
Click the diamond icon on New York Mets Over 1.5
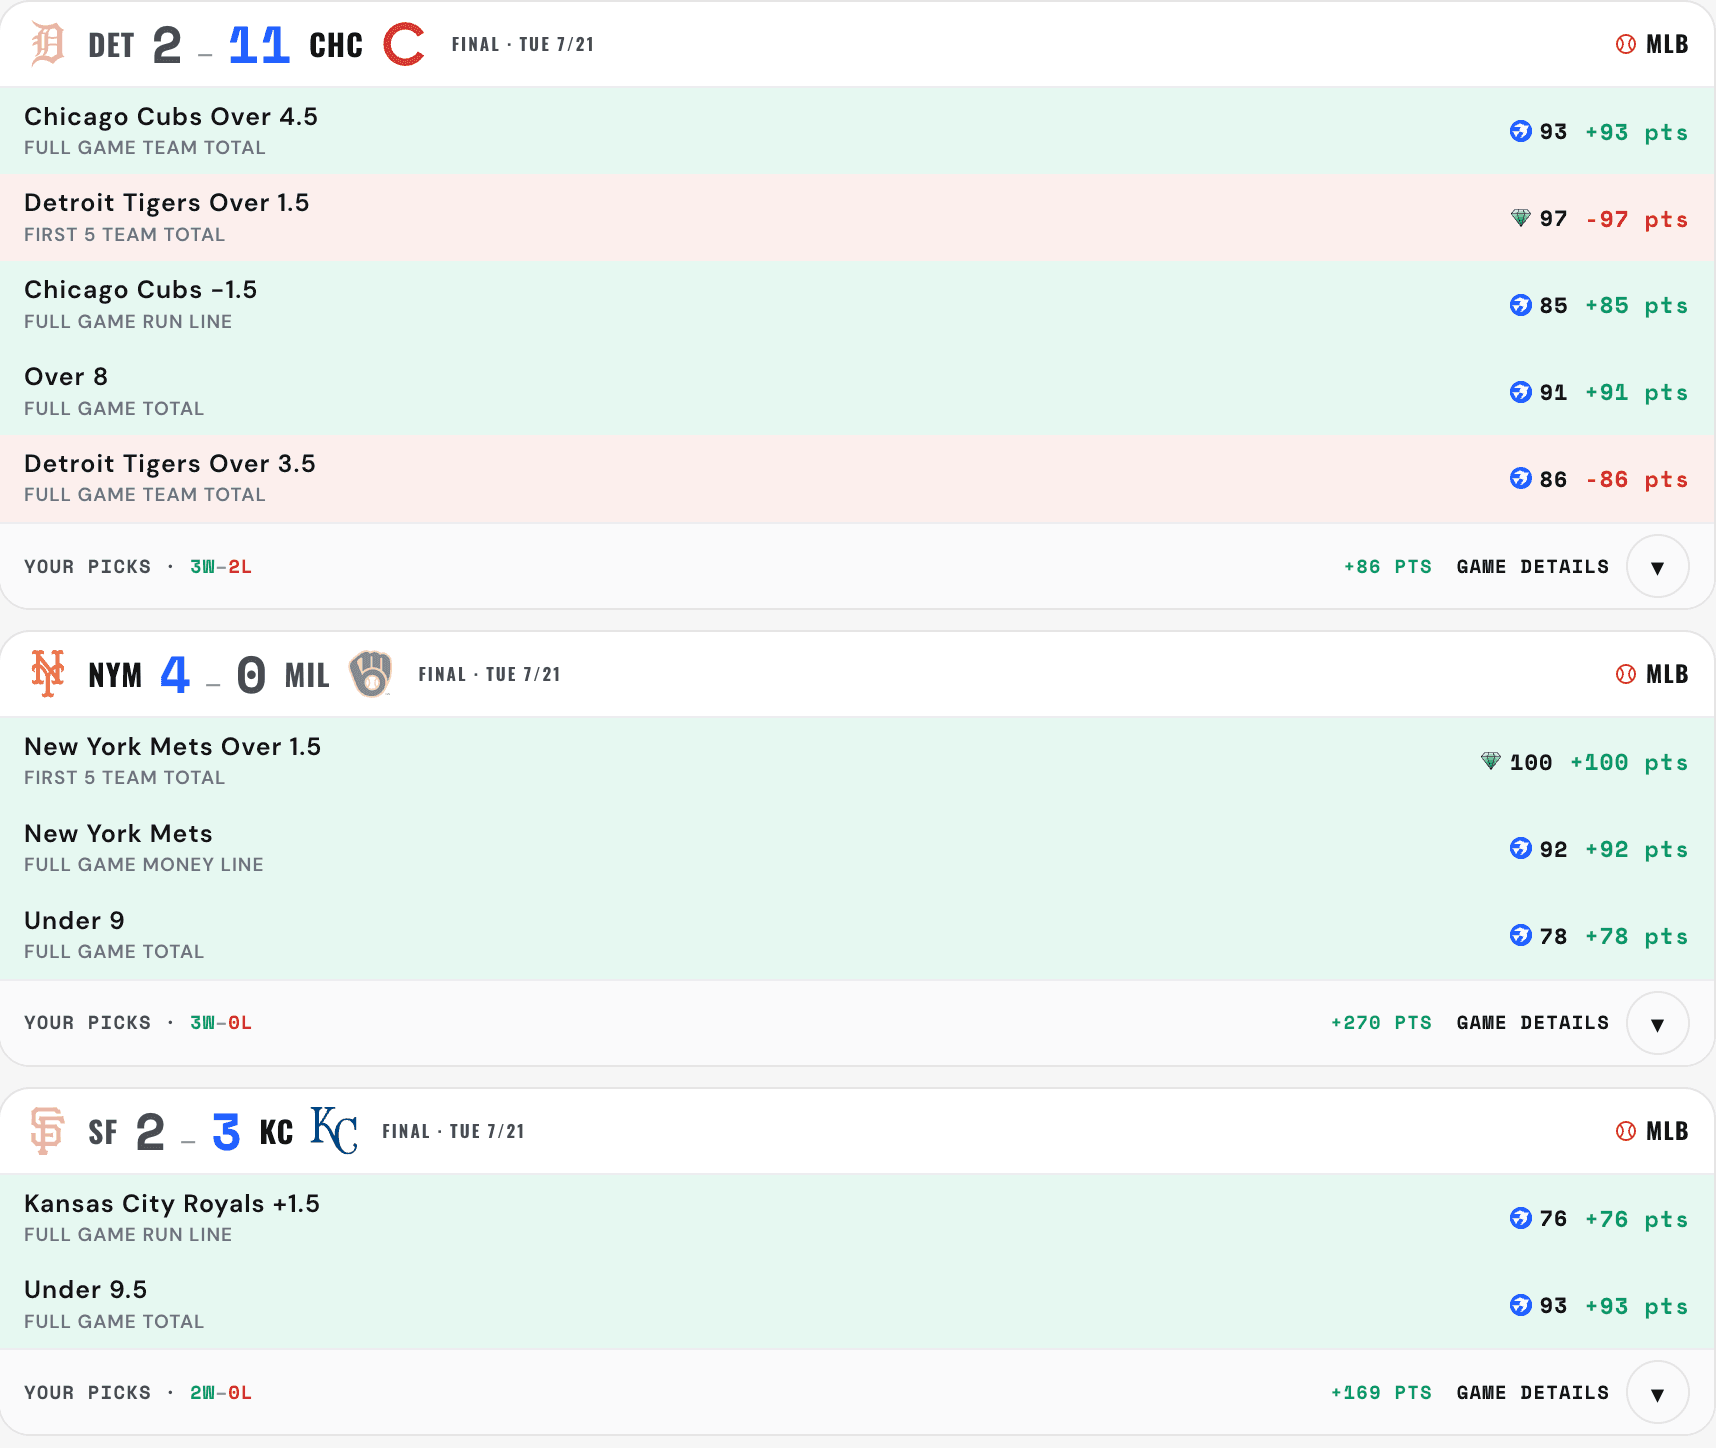coord(1491,762)
